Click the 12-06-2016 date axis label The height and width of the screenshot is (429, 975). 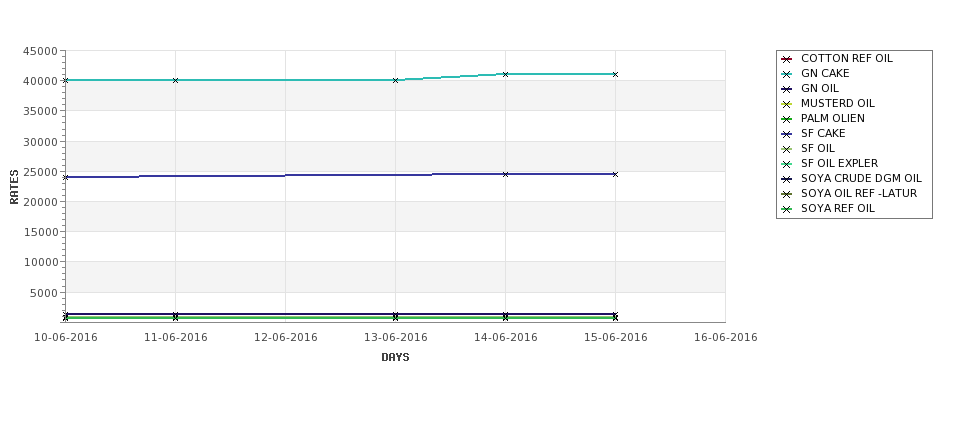(x=285, y=337)
